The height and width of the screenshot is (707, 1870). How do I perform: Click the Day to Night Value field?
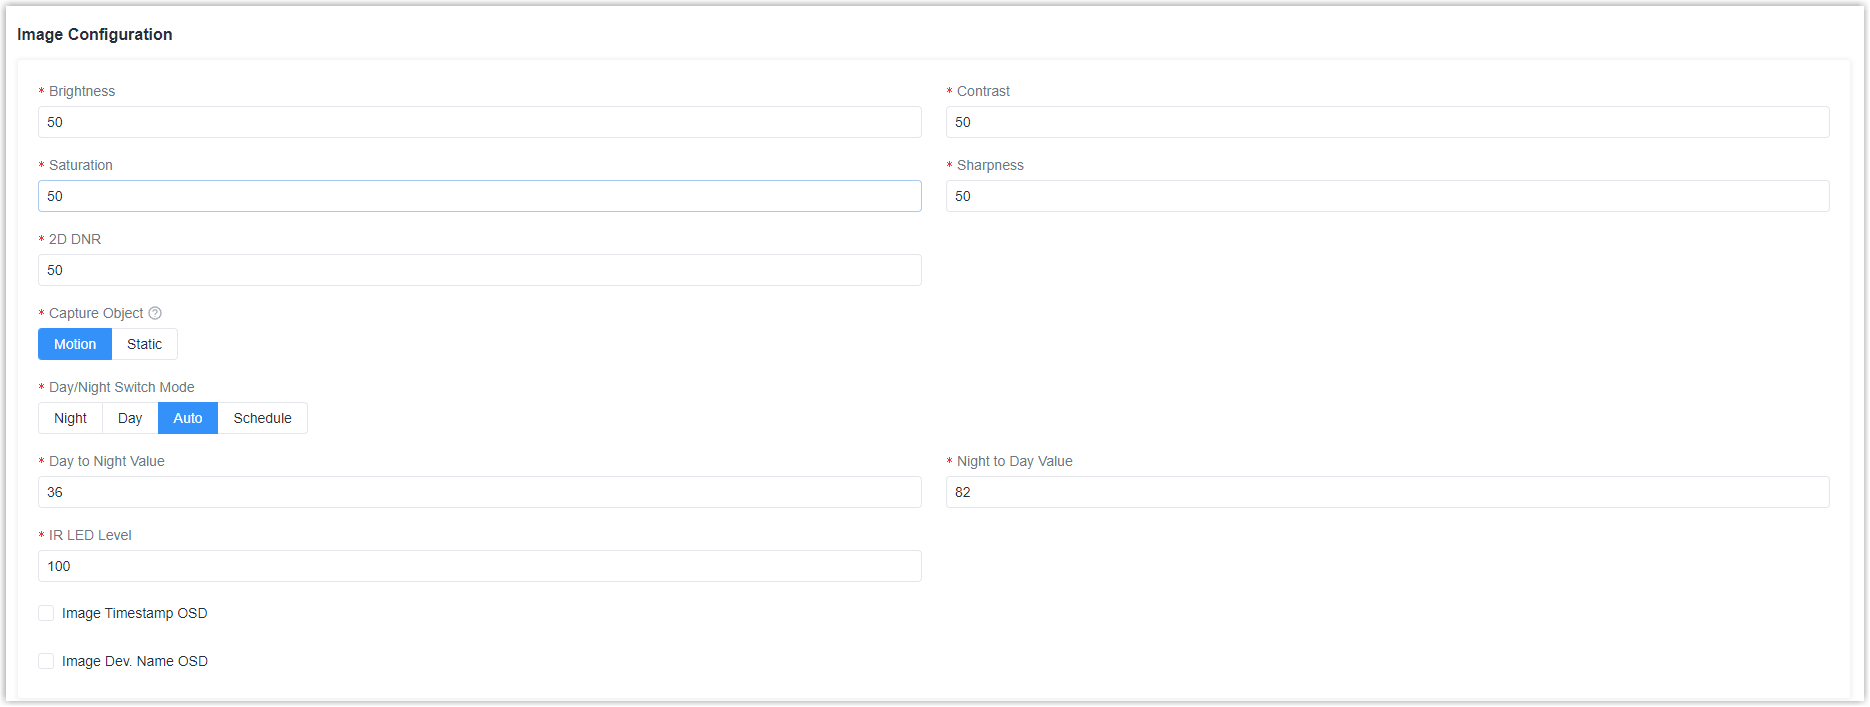coord(480,492)
